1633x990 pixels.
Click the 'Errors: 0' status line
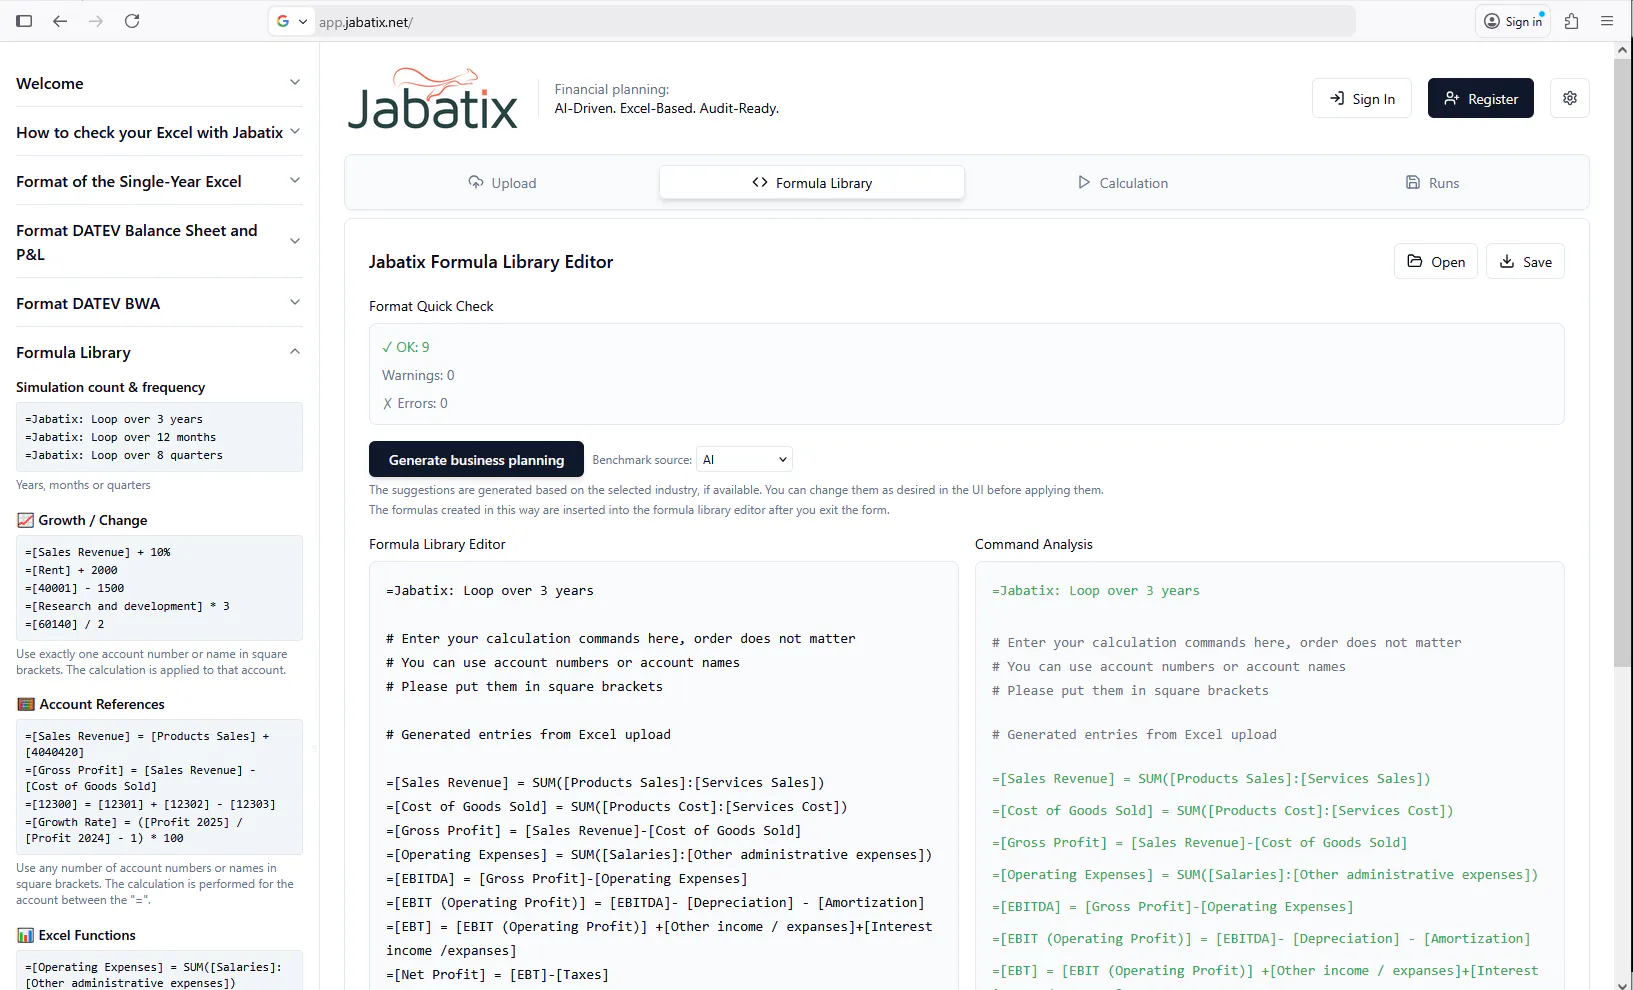pos(415,403)
